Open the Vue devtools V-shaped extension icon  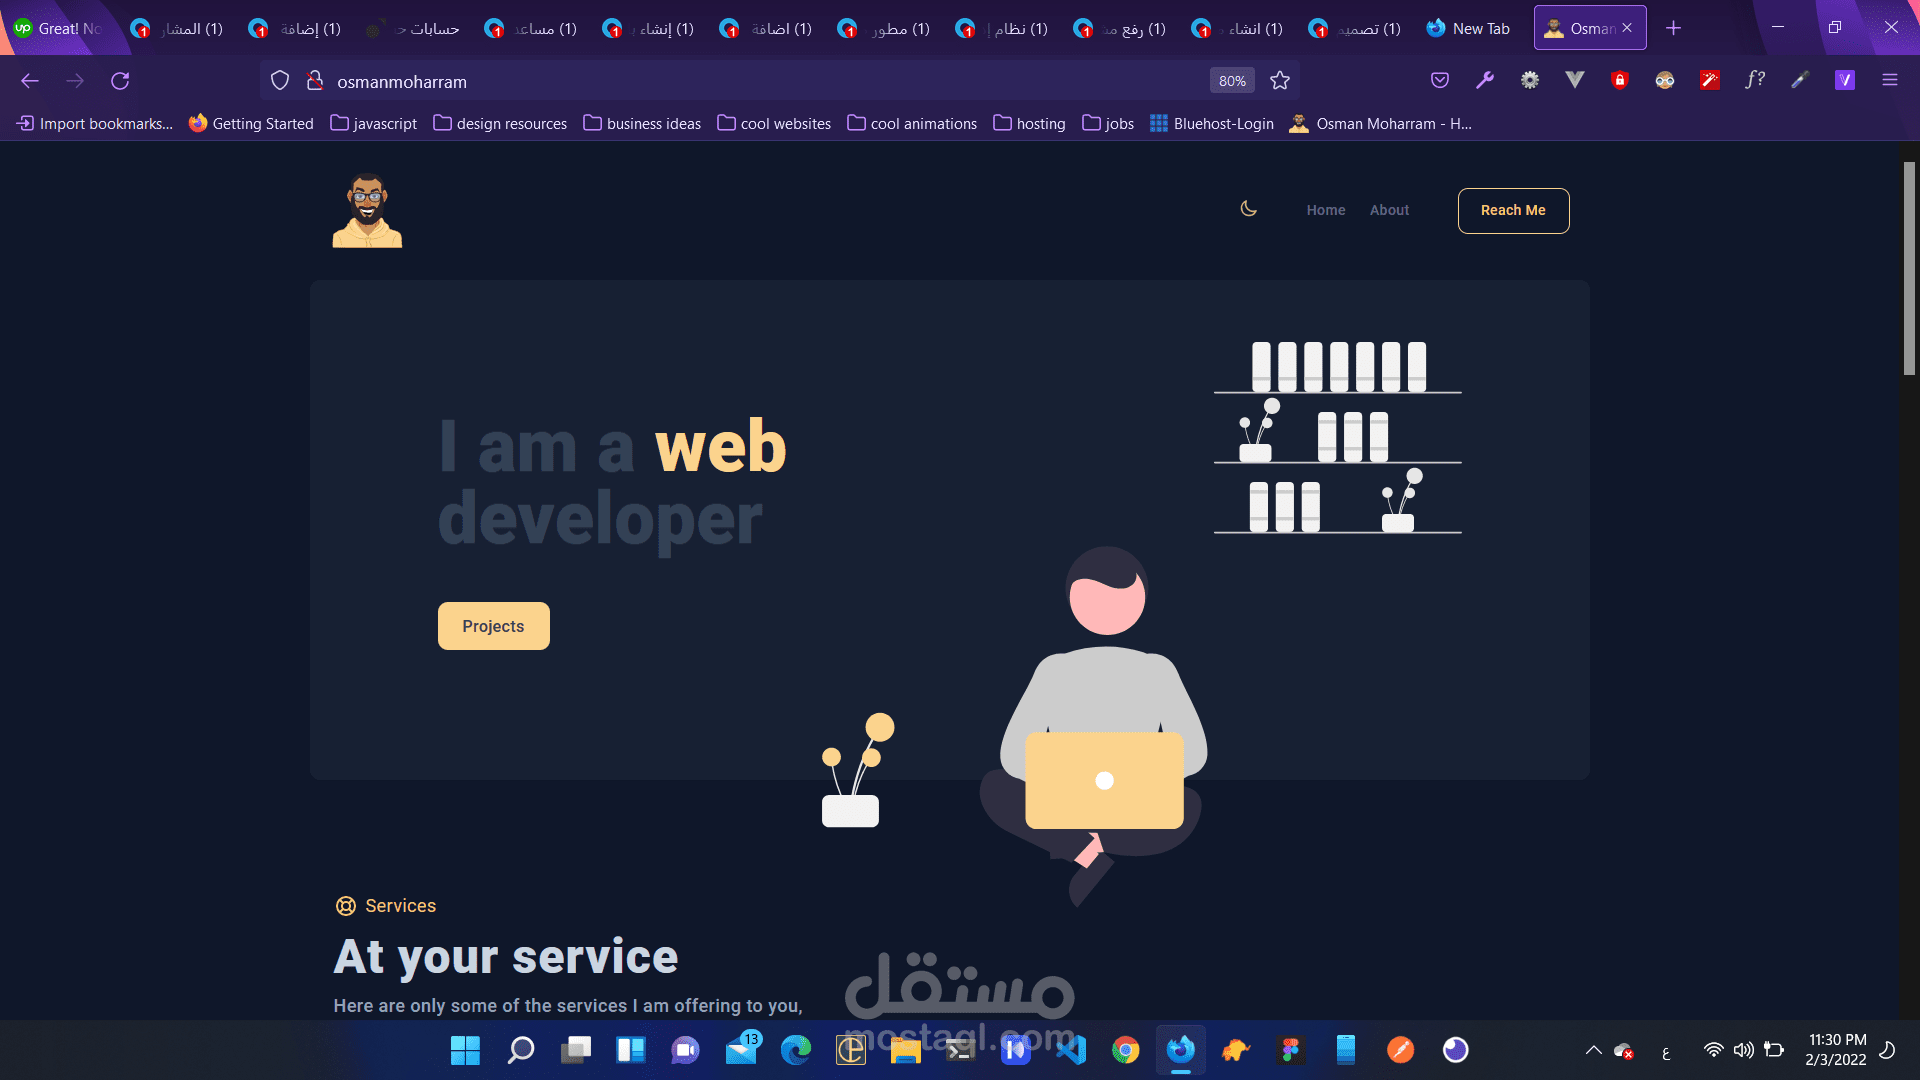[1575, 80]
